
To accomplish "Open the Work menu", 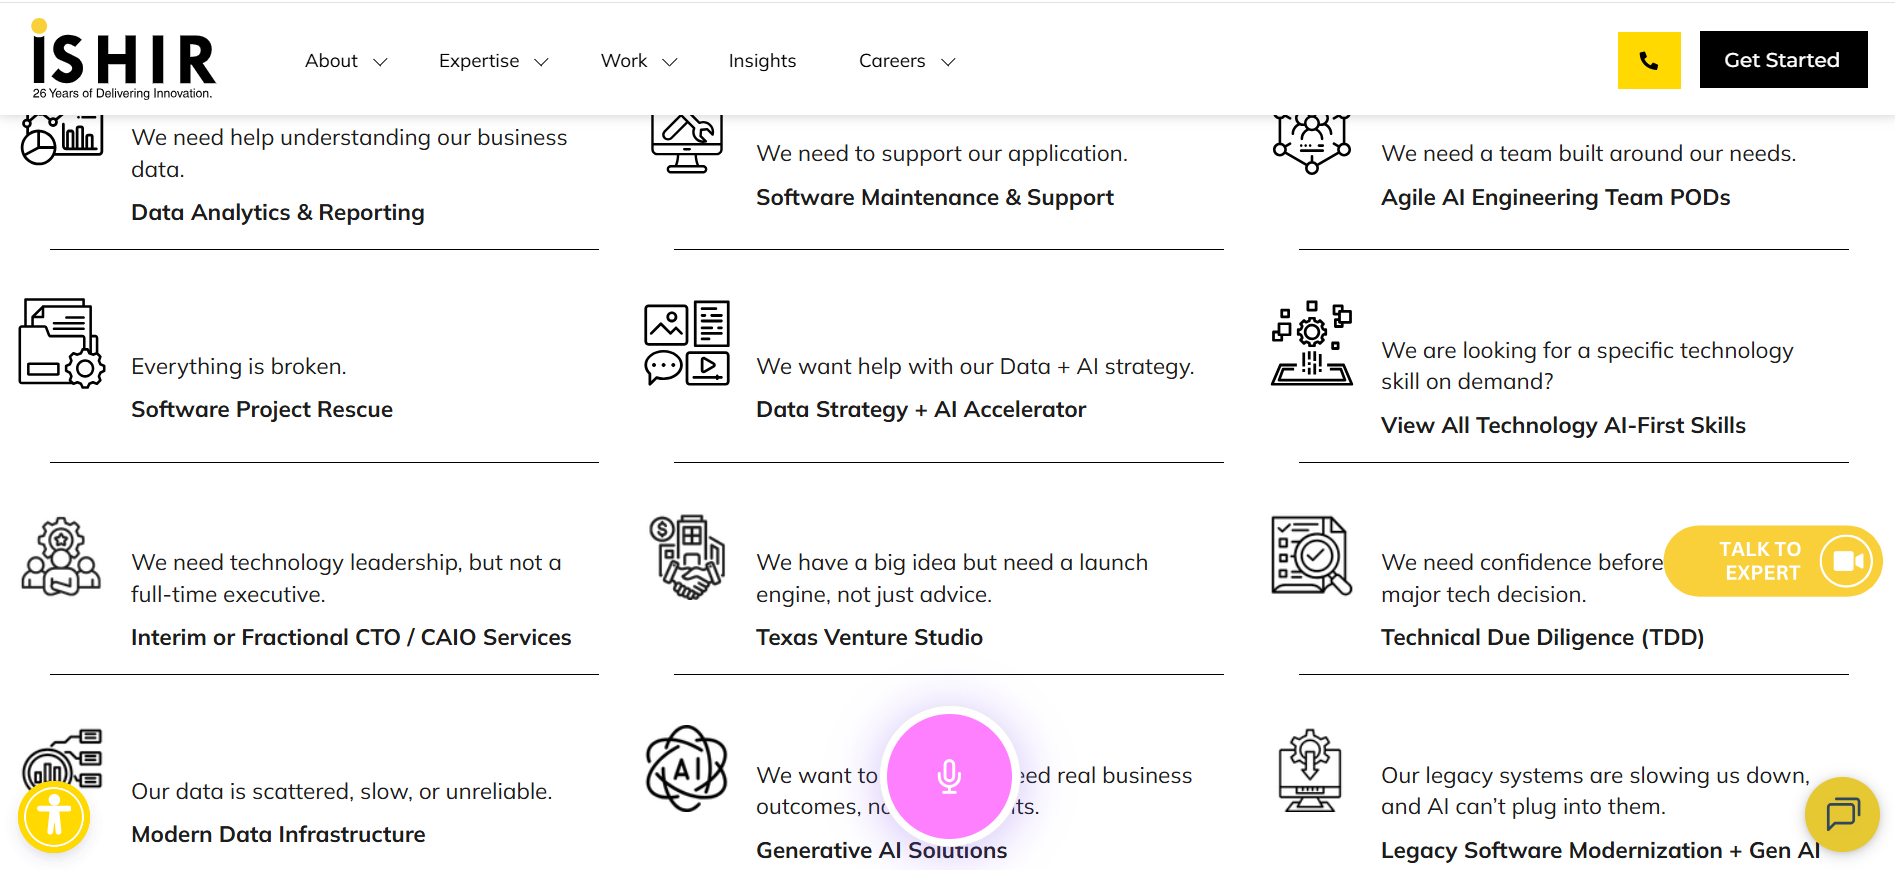I will coord(638,61).
